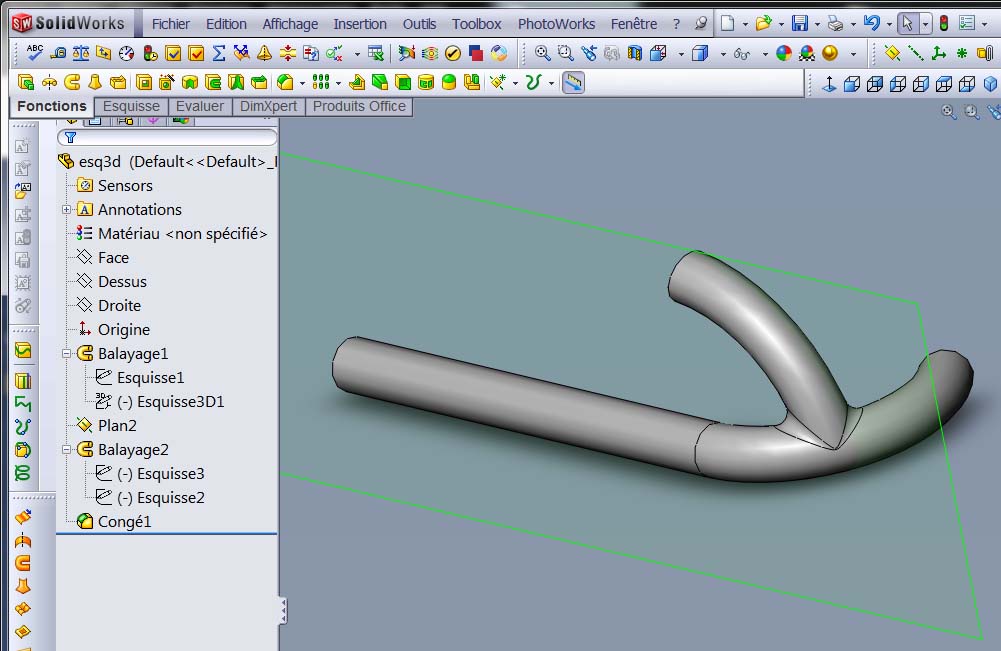Open the Section View icon
This screenshot has width=1001, height=651.
[635, 54]
